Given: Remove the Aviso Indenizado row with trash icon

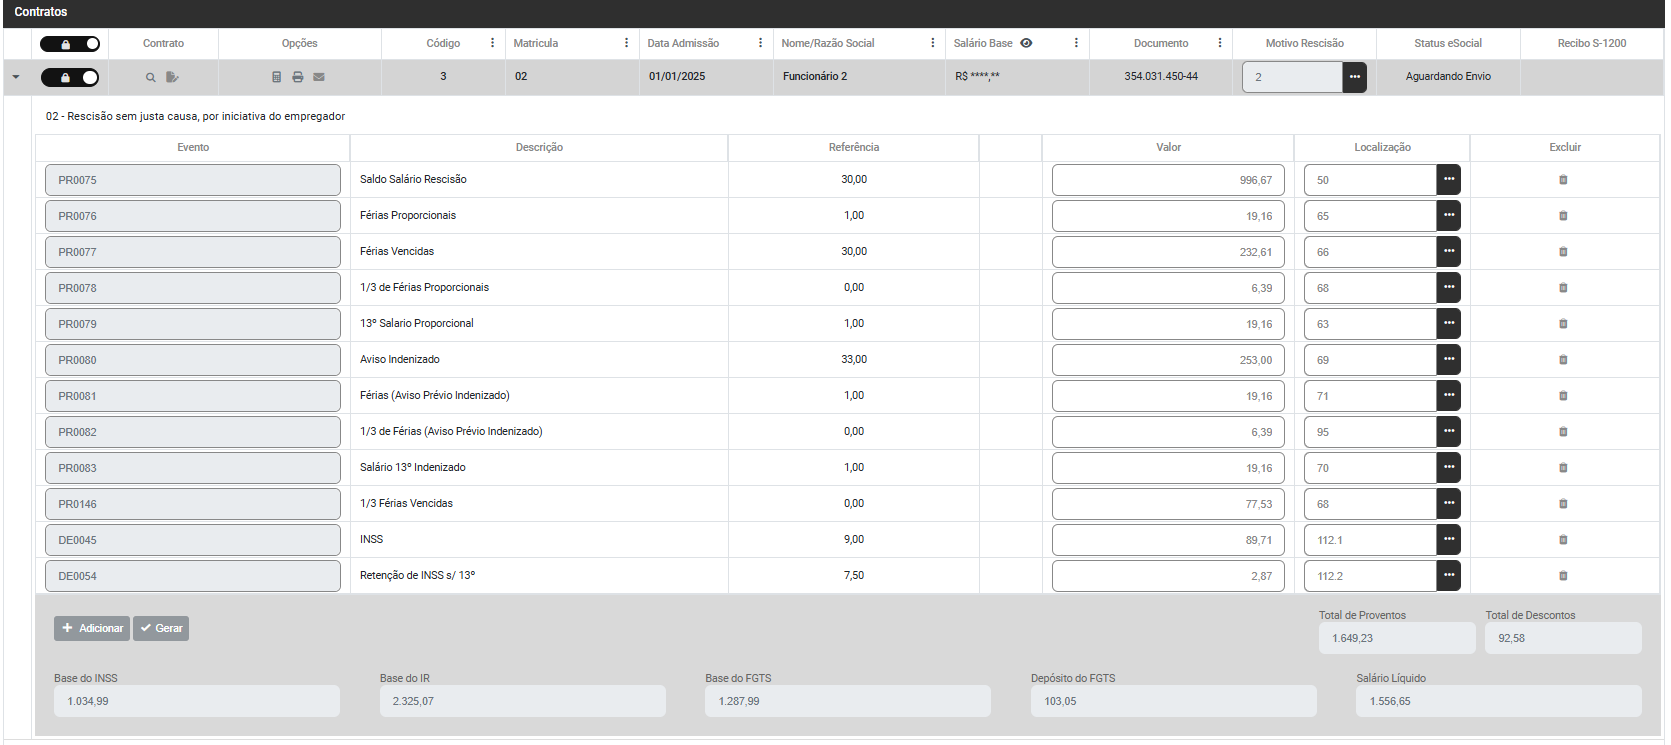Looking at the screenshot, I should tap(1564, 360).
